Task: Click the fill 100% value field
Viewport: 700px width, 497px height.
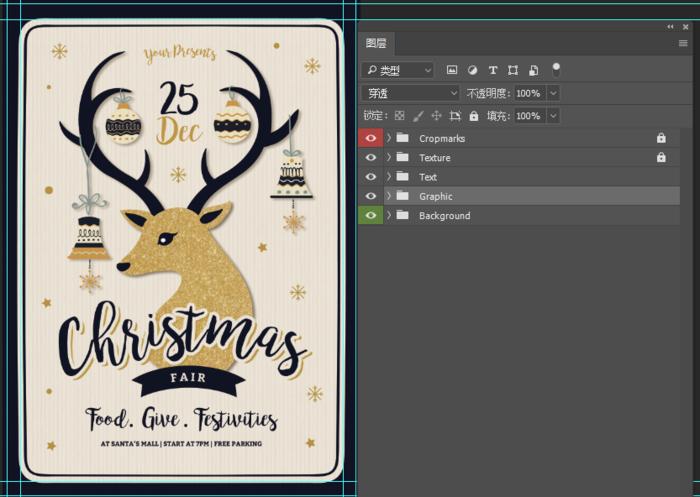Action: (530, 116)
